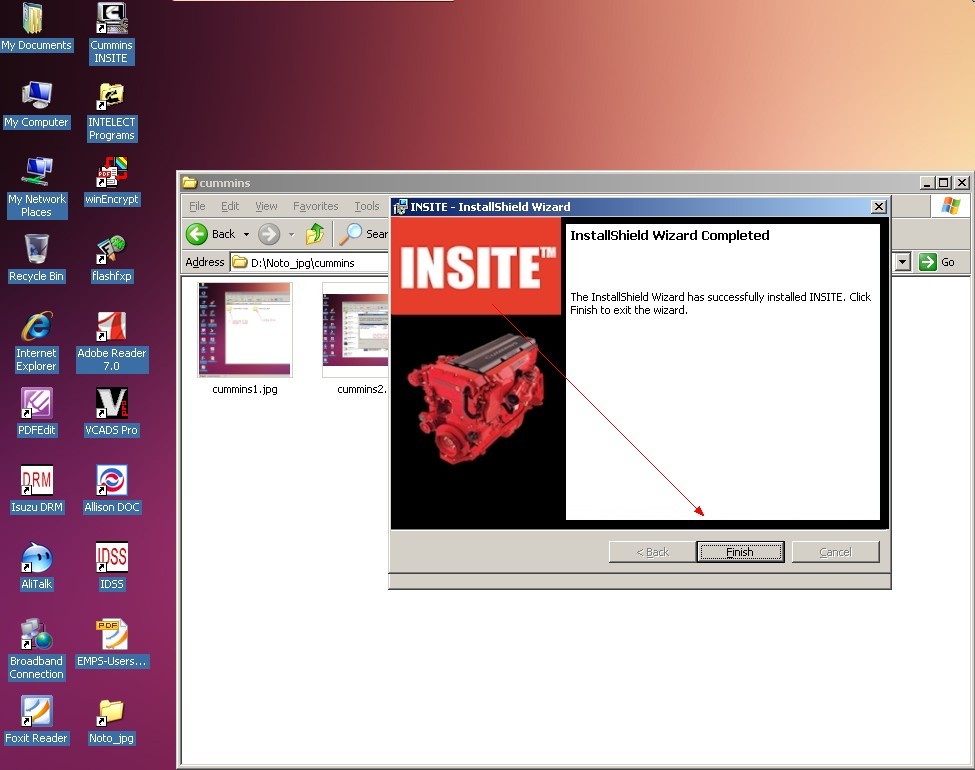Open the AliTalk desktop icon
Image resolution: width=975 pixels, height=770 pixels.
[37, 557]
